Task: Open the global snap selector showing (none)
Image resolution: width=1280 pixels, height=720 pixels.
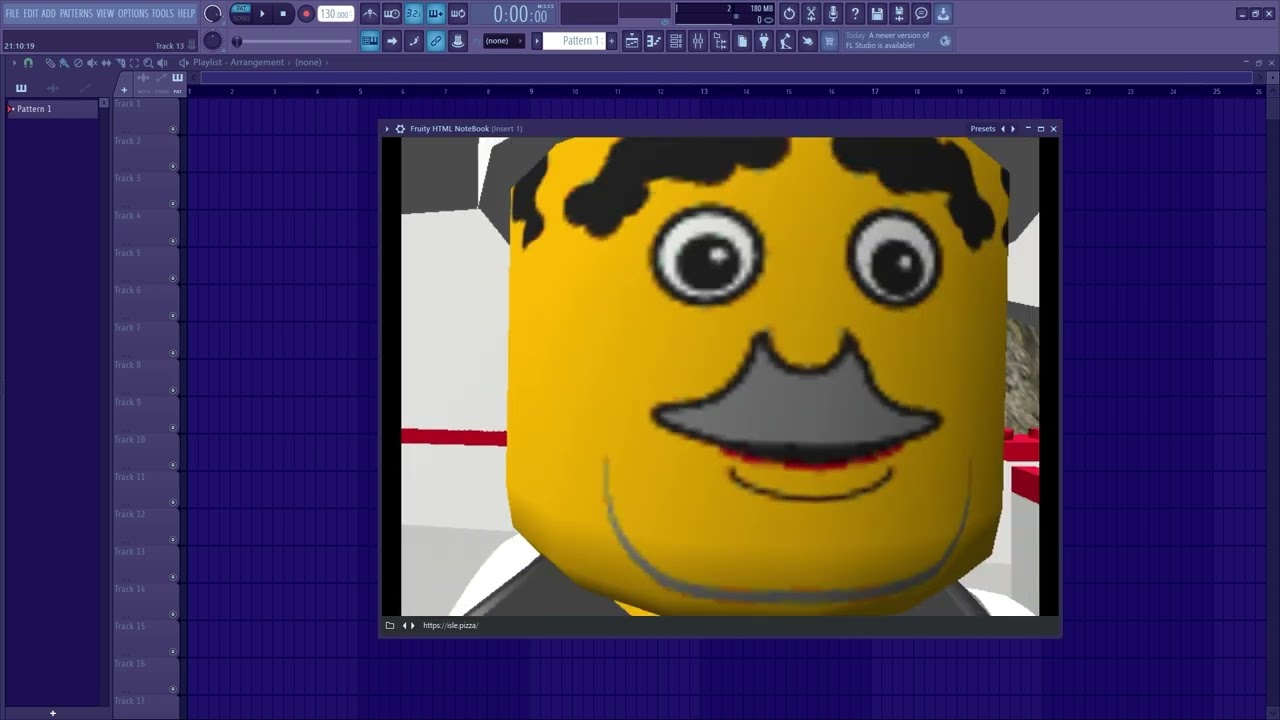Action: 503,41
